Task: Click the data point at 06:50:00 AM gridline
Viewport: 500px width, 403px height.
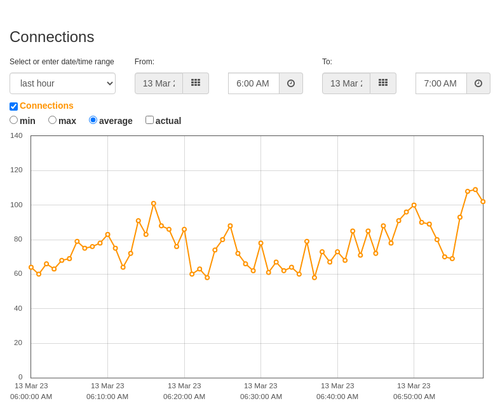Action: (414, 205)
